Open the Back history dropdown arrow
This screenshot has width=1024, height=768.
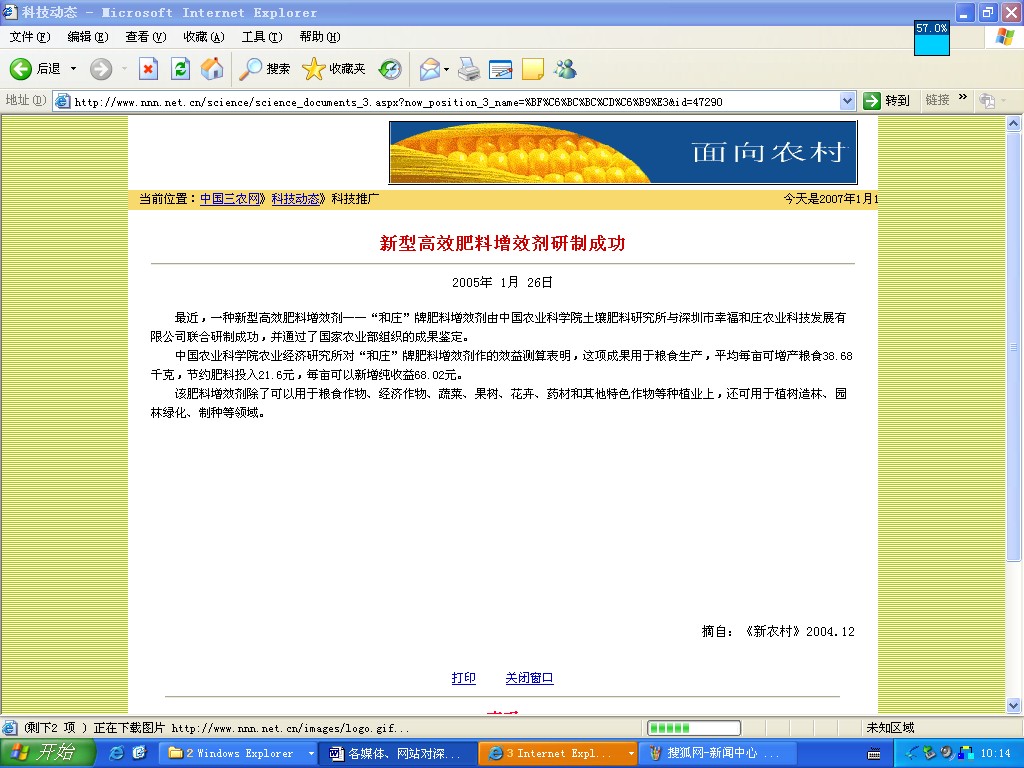73,69
